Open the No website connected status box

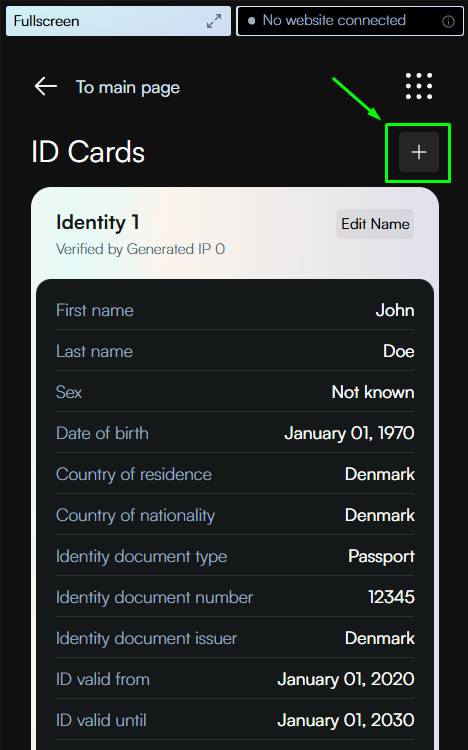(x=350, y=21)
